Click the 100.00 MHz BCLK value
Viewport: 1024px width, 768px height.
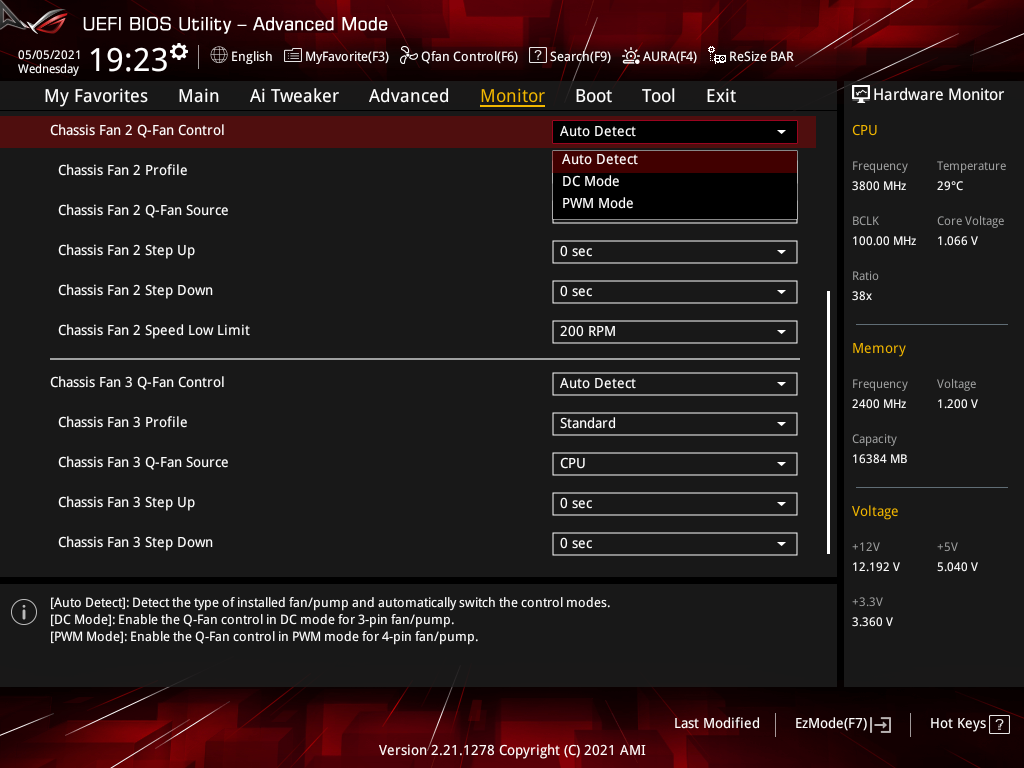884,241
